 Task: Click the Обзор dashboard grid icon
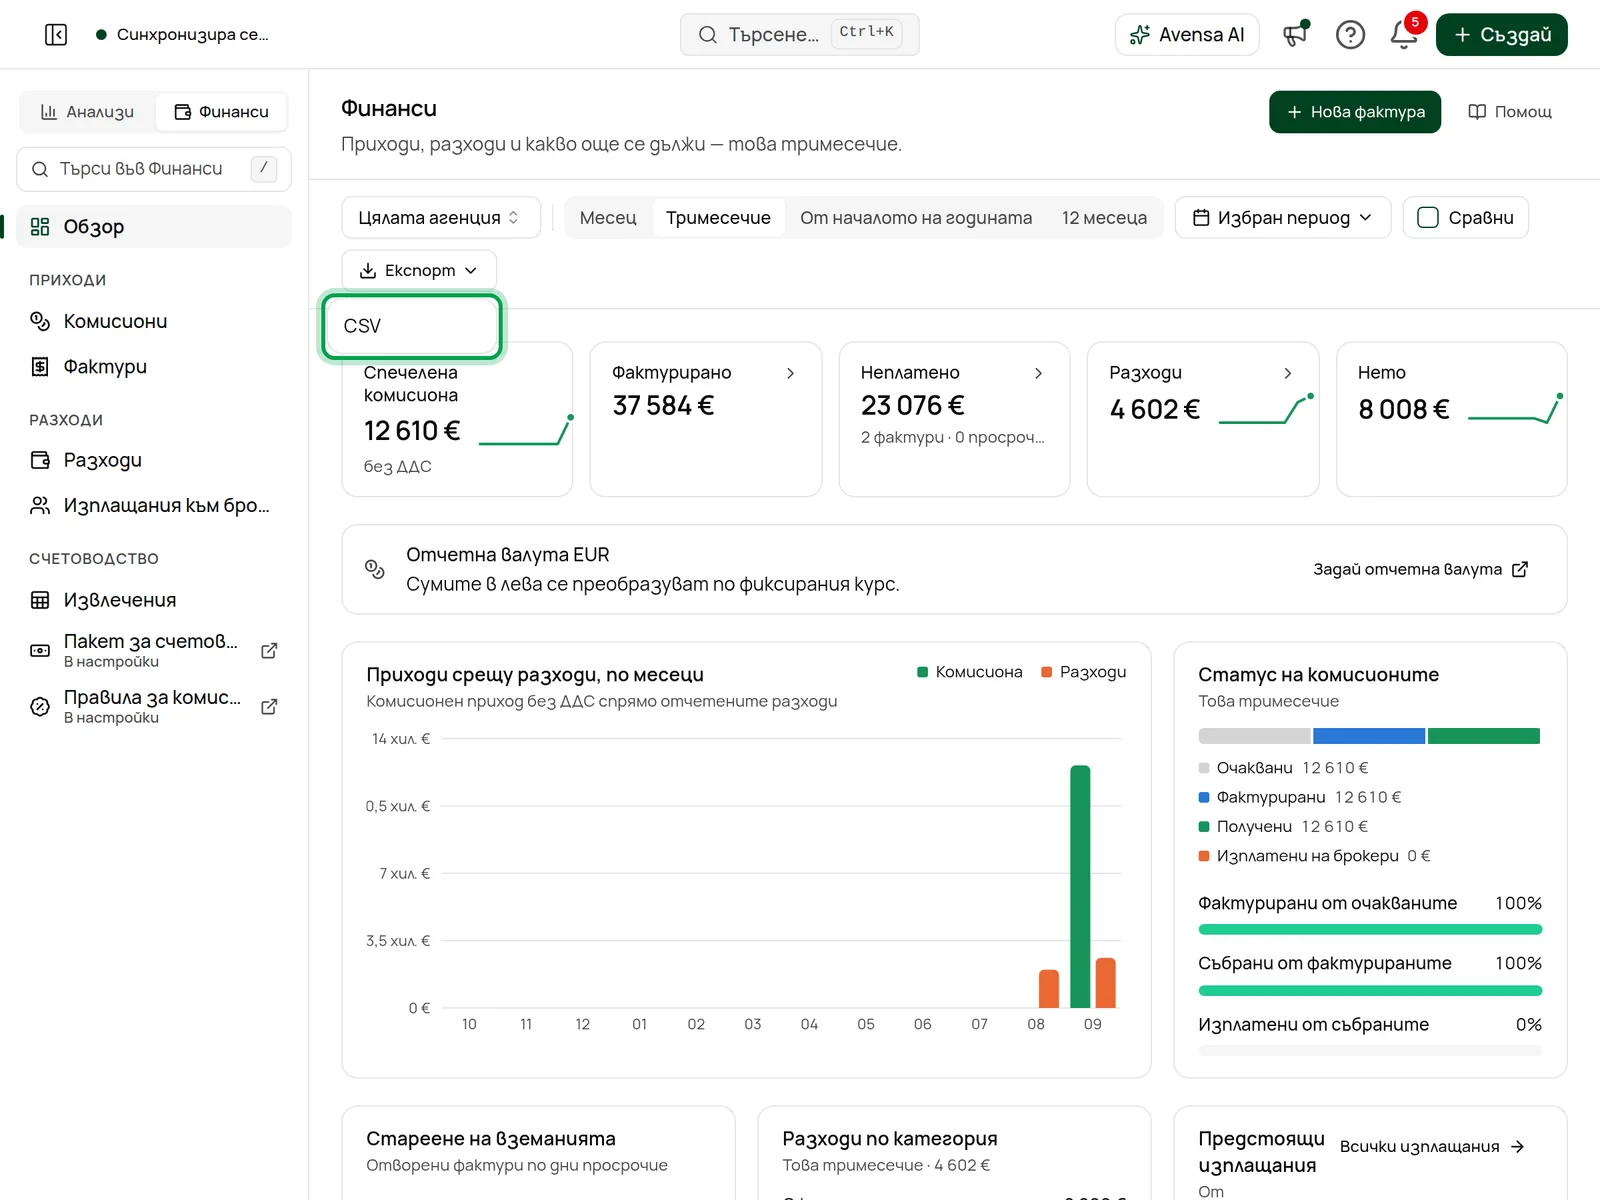(x=40, y=227)
